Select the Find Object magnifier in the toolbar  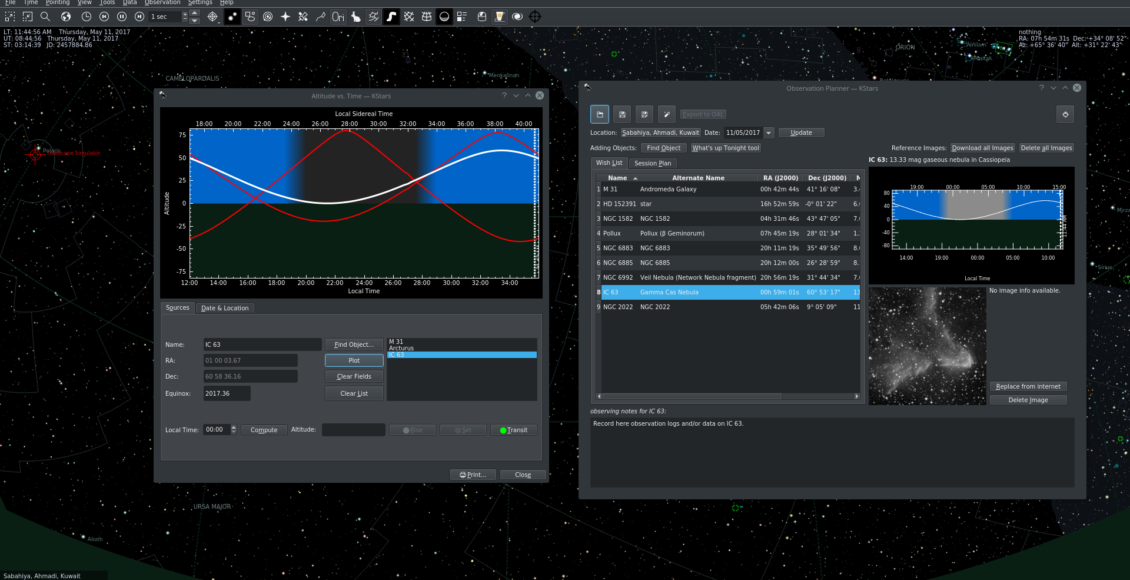point(46,16)
